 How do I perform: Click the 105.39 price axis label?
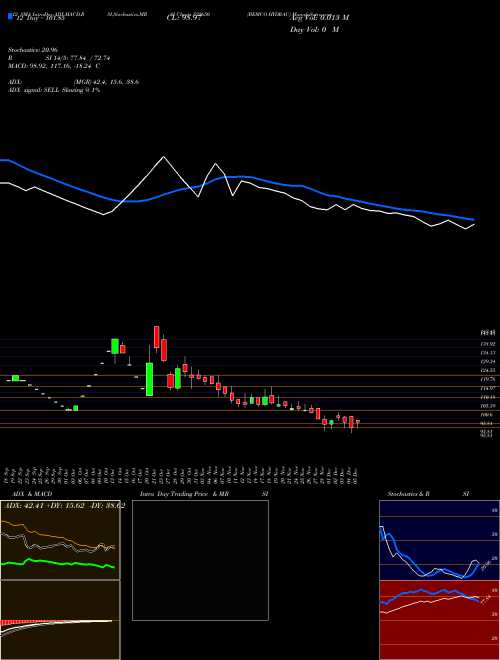pos(487,406)
